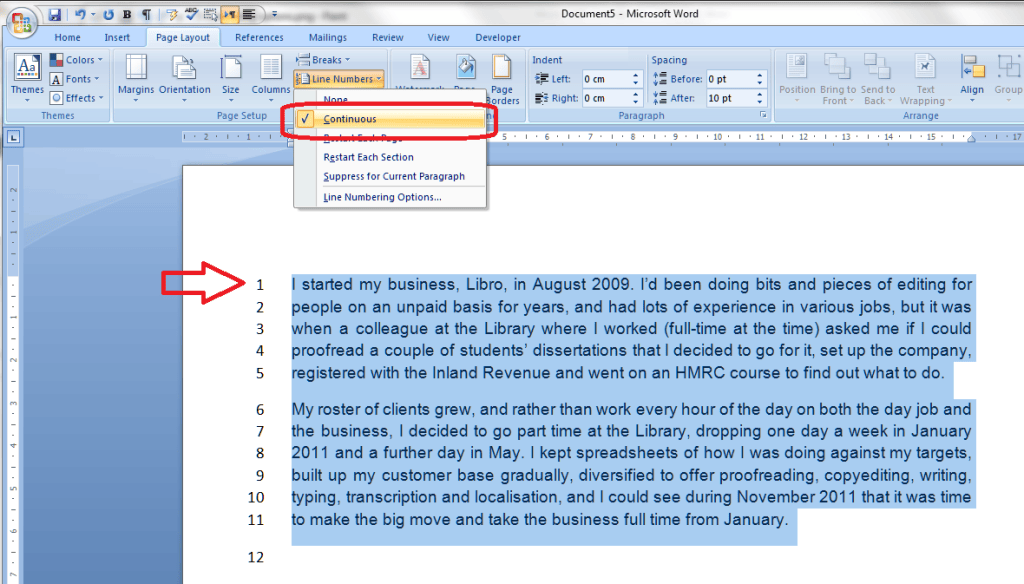Decrease the Left indent with down arrow

[635, 83]
